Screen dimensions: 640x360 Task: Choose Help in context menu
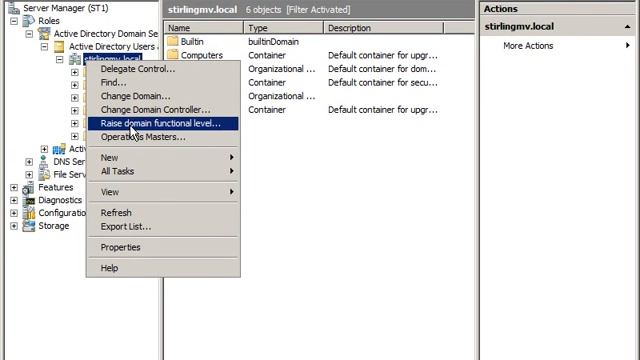tap(163, 268)
